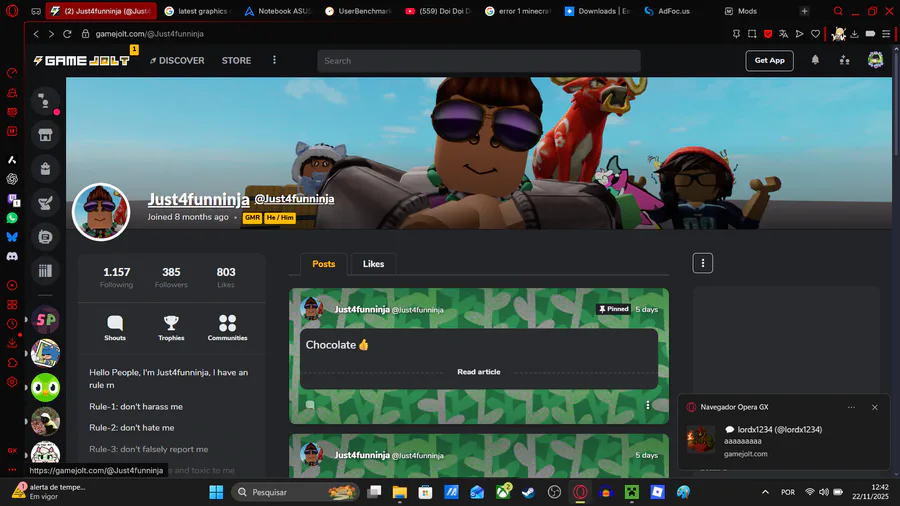The width and height of the screenshot is (900, 506).
Task: Open WhatsApp in Opera sidebar
Action: point(12,218)
